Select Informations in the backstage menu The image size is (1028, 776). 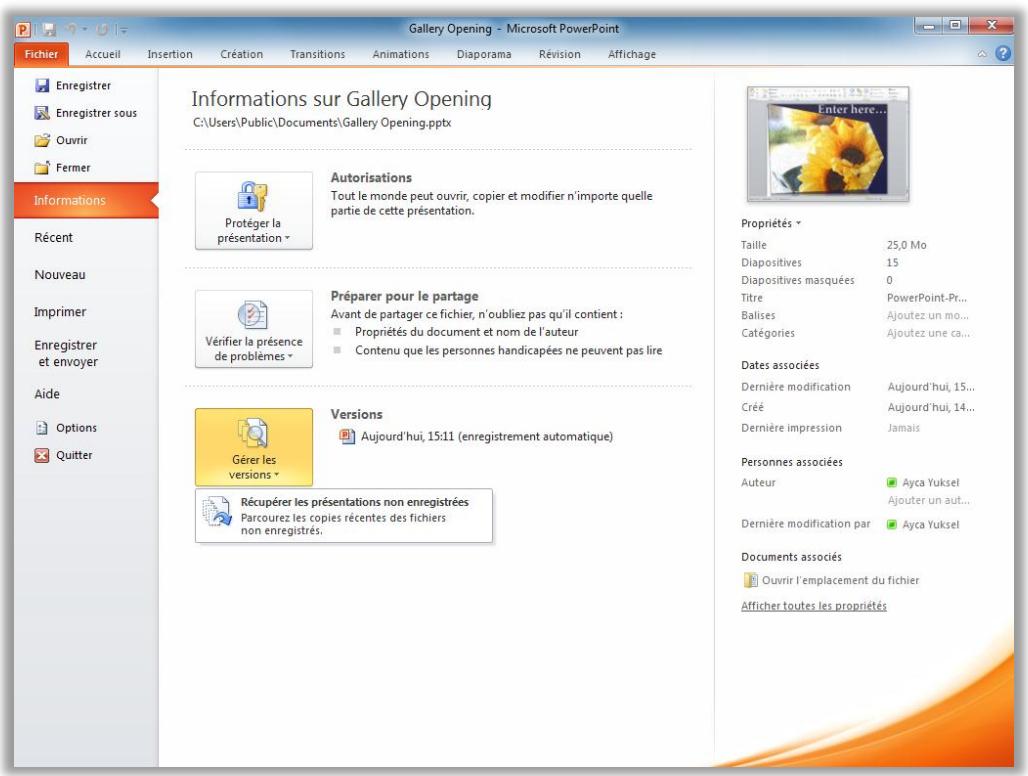pos(86,201)
